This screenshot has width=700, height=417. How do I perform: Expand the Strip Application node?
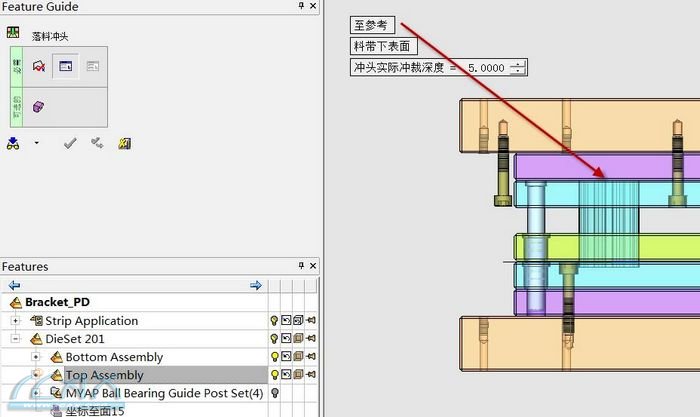16,321
